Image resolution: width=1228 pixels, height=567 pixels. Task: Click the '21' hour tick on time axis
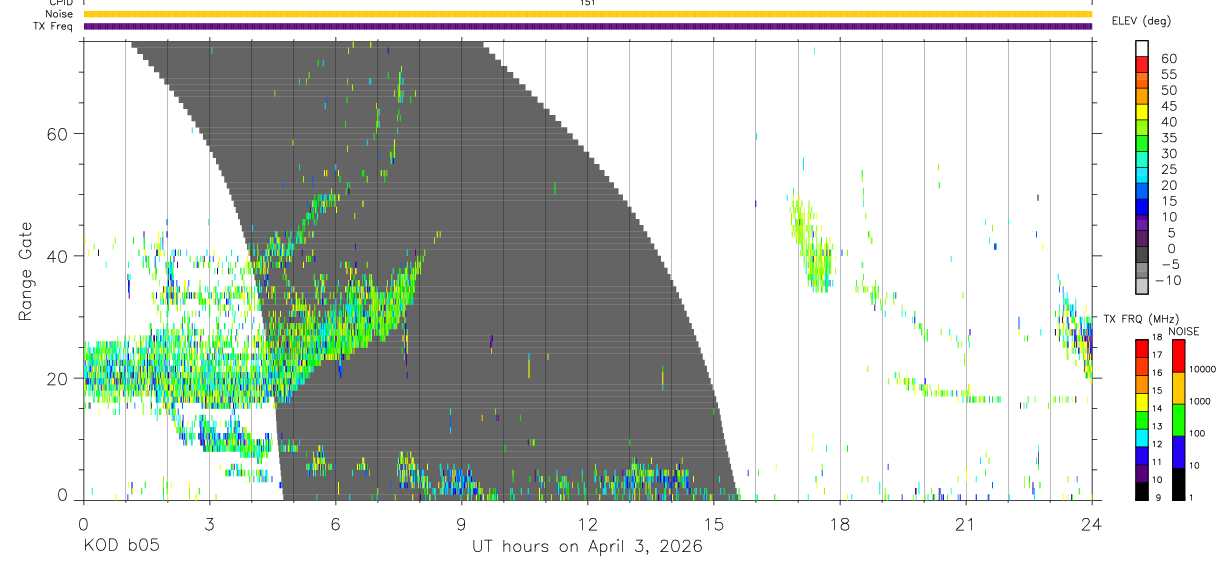click(x=965, y=524)
